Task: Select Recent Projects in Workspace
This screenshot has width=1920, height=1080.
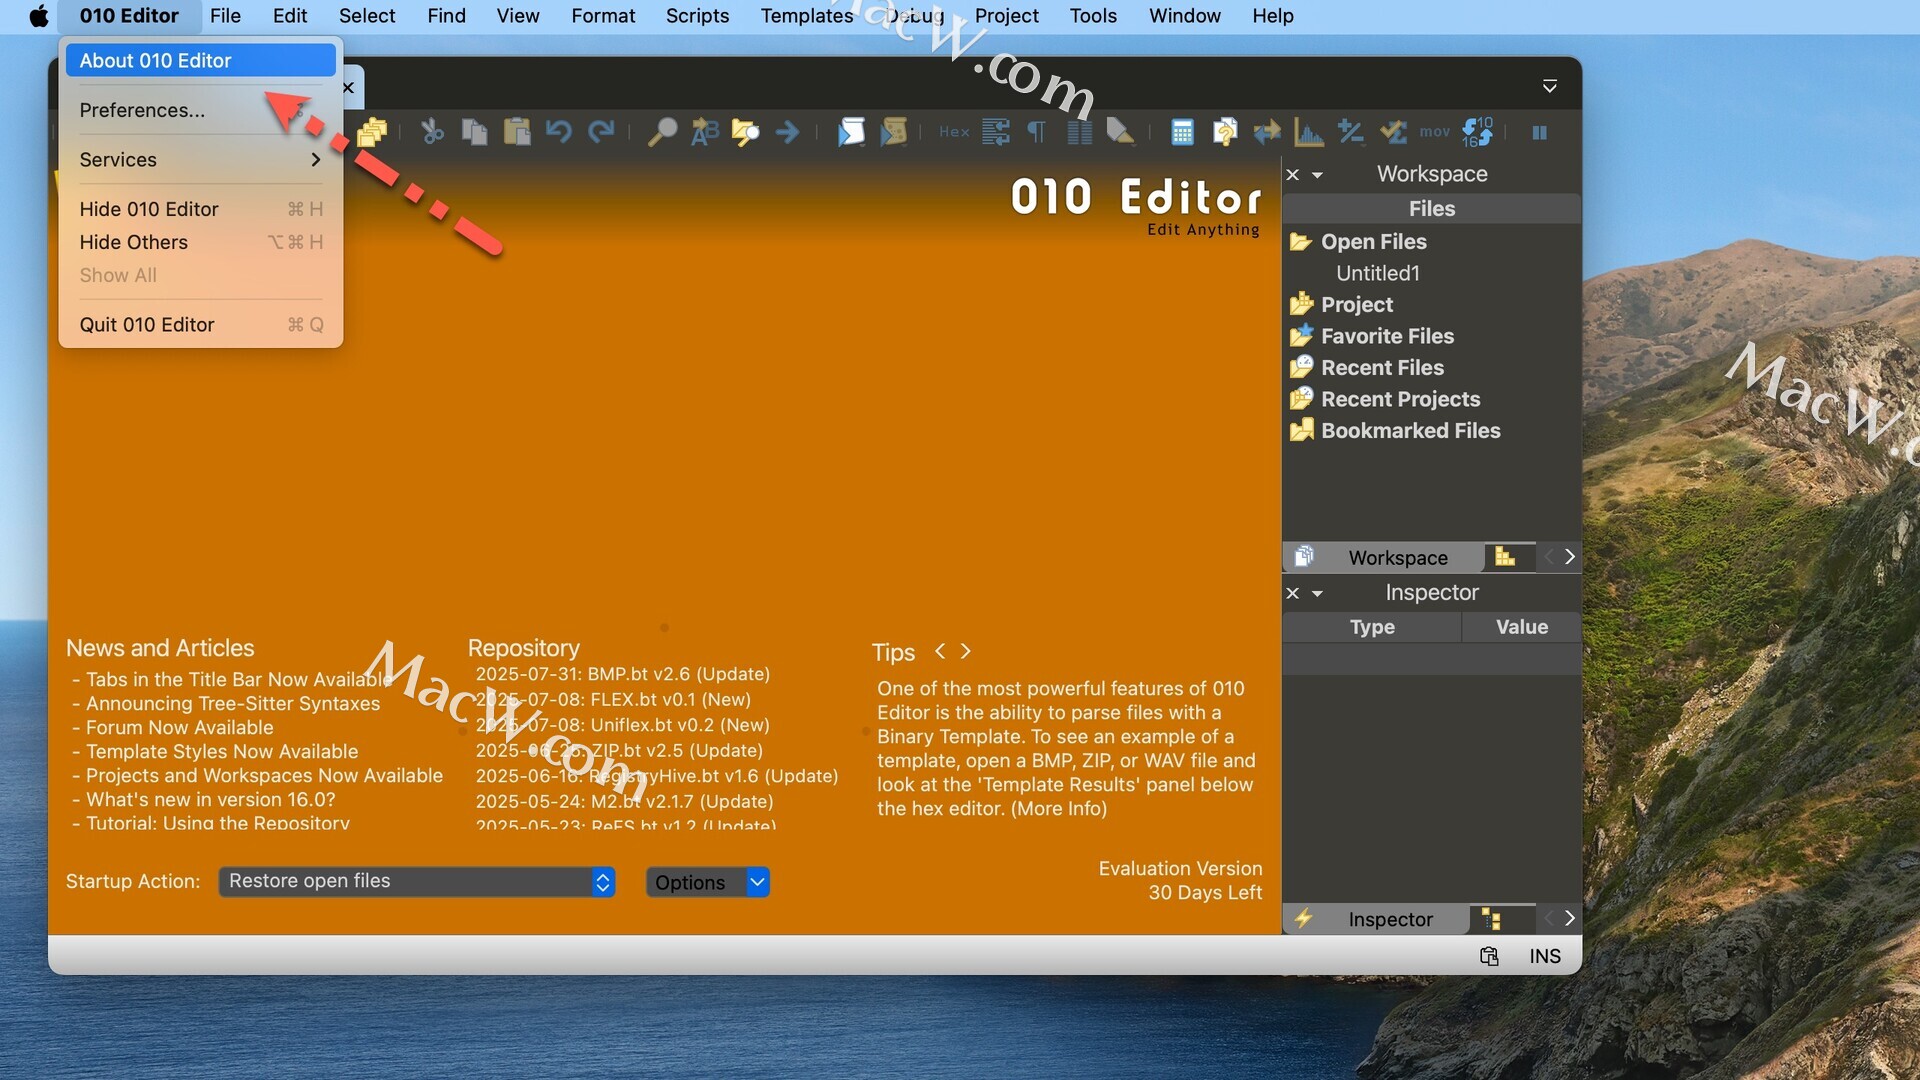Action: point(1400,399)
